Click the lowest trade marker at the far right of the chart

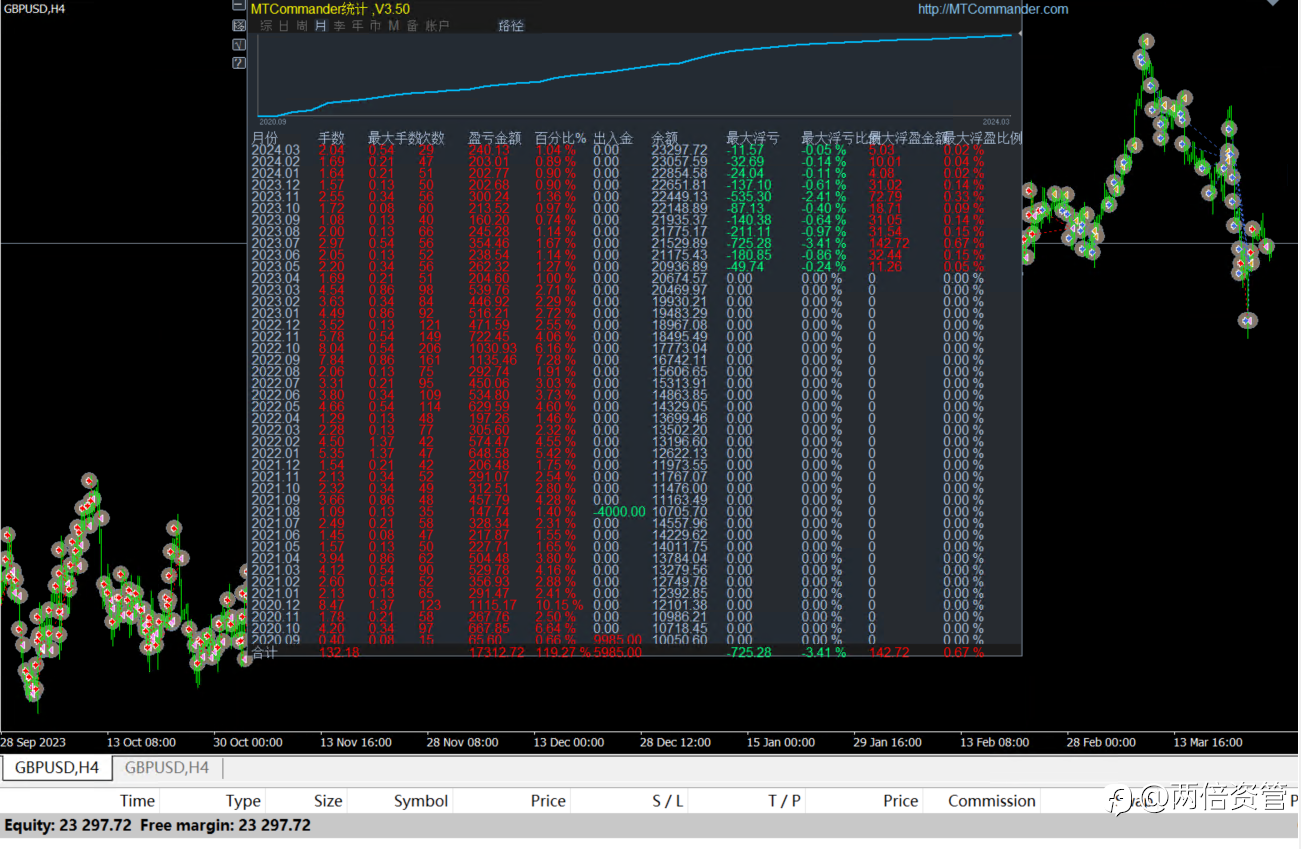point(1248,320)
